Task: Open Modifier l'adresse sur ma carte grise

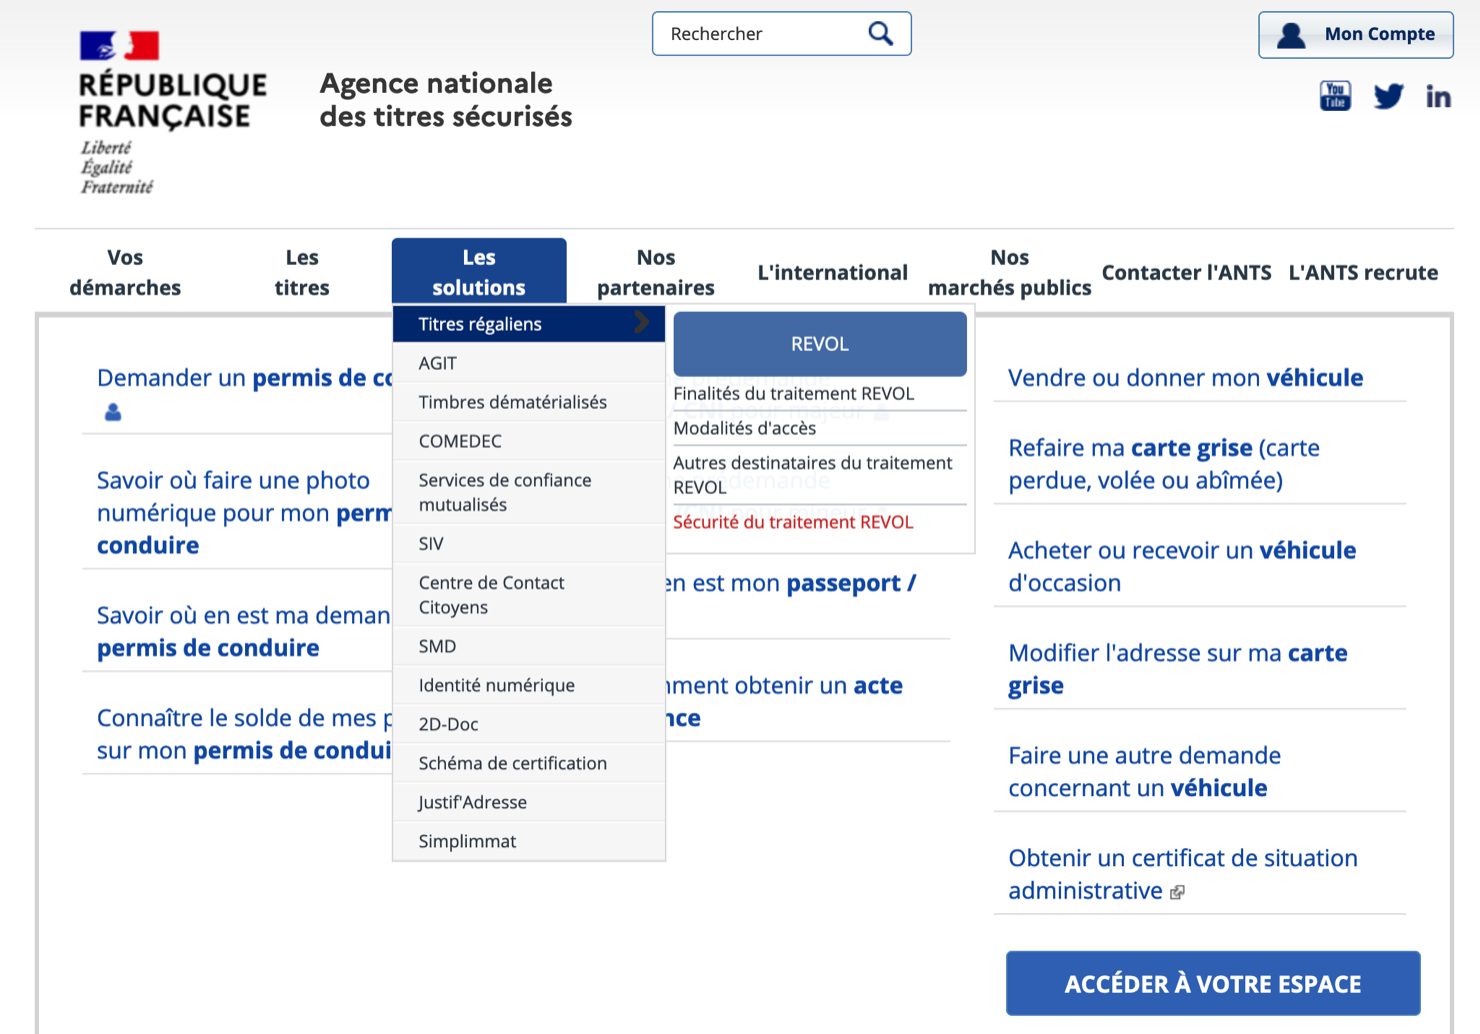Action: pos(1178,669)
